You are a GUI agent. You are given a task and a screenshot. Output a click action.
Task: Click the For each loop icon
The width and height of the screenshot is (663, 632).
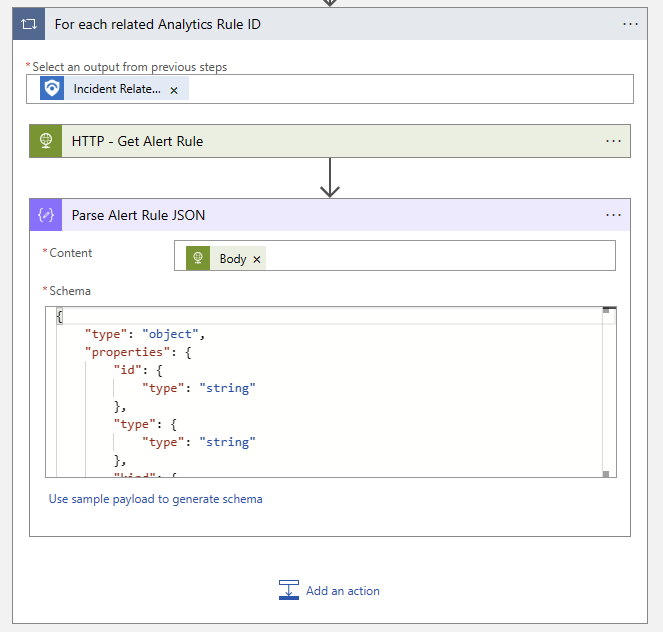coord(29,24)
